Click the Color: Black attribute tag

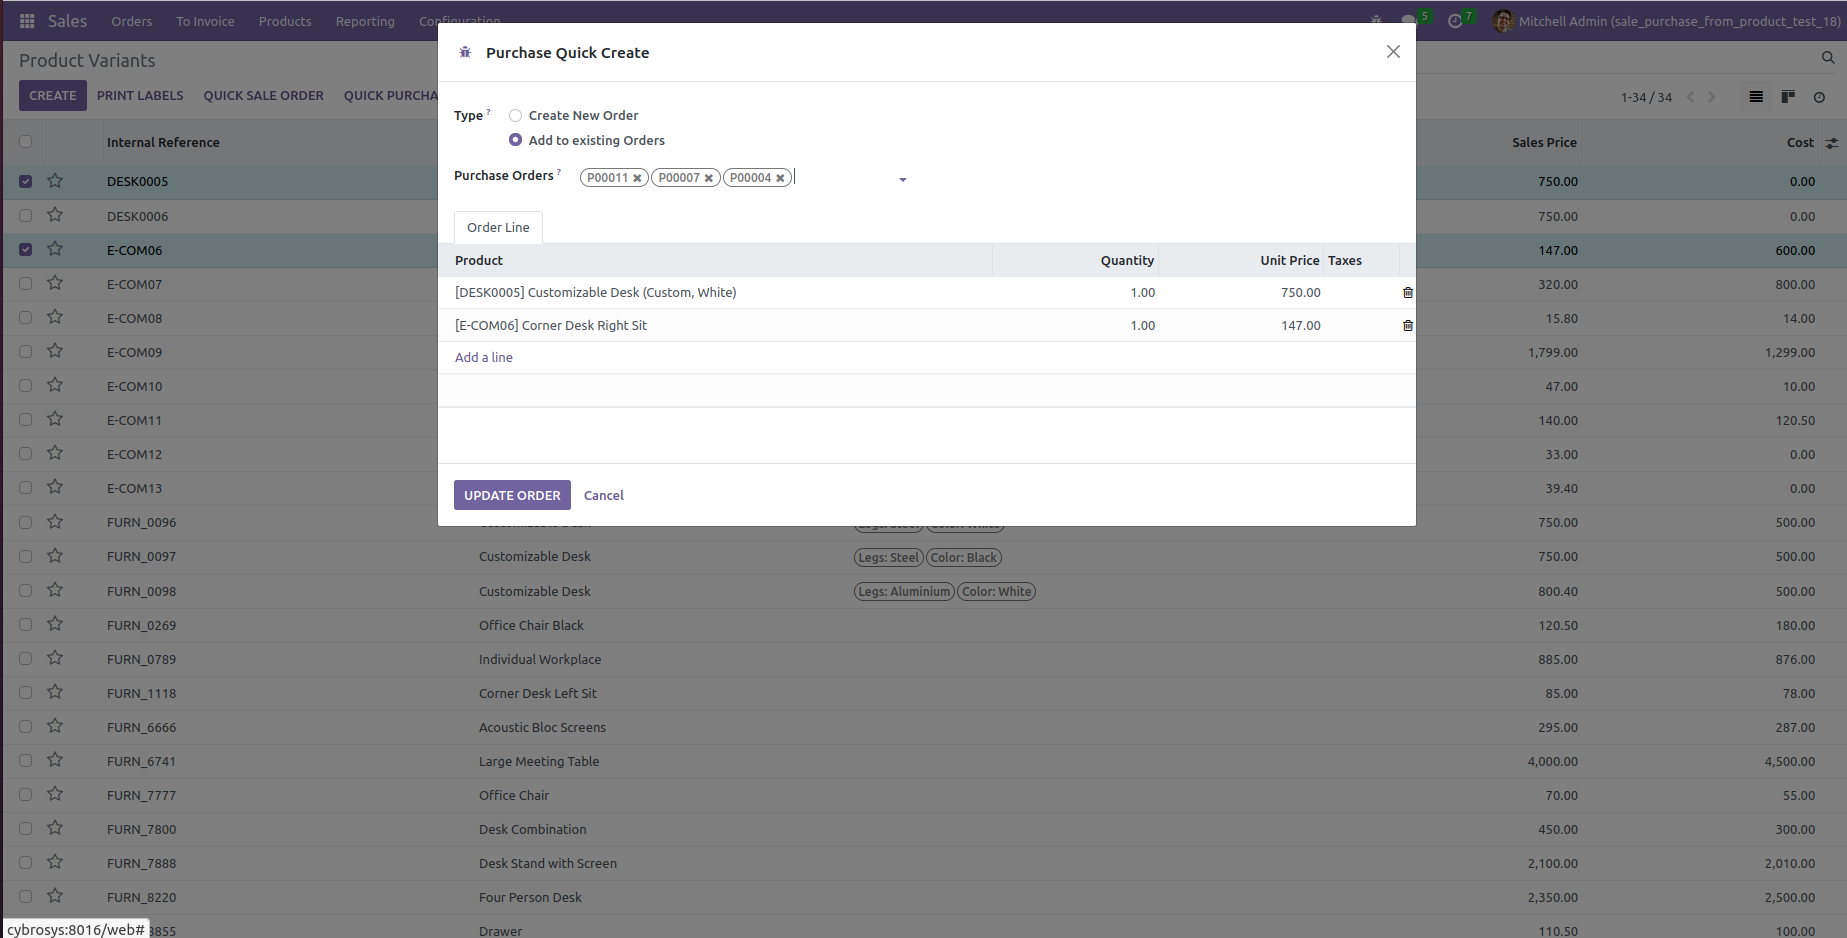964,557
